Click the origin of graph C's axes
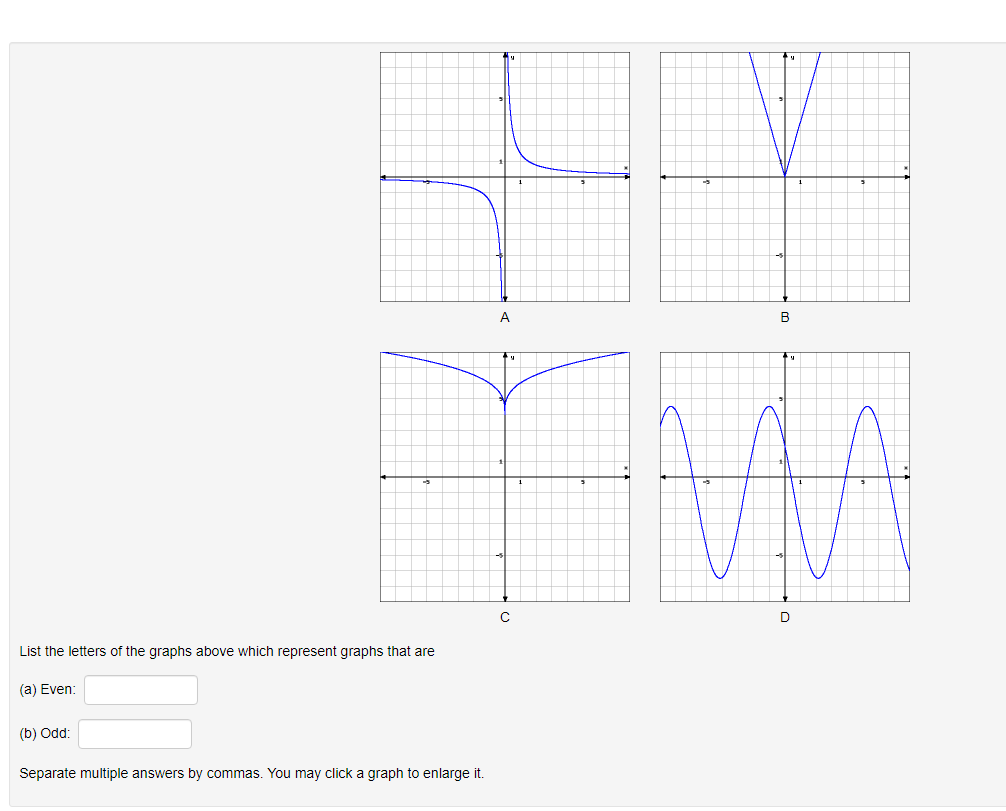Viewport: 1006px width, 811px height. pyautogui.click(x=505, y=477)
